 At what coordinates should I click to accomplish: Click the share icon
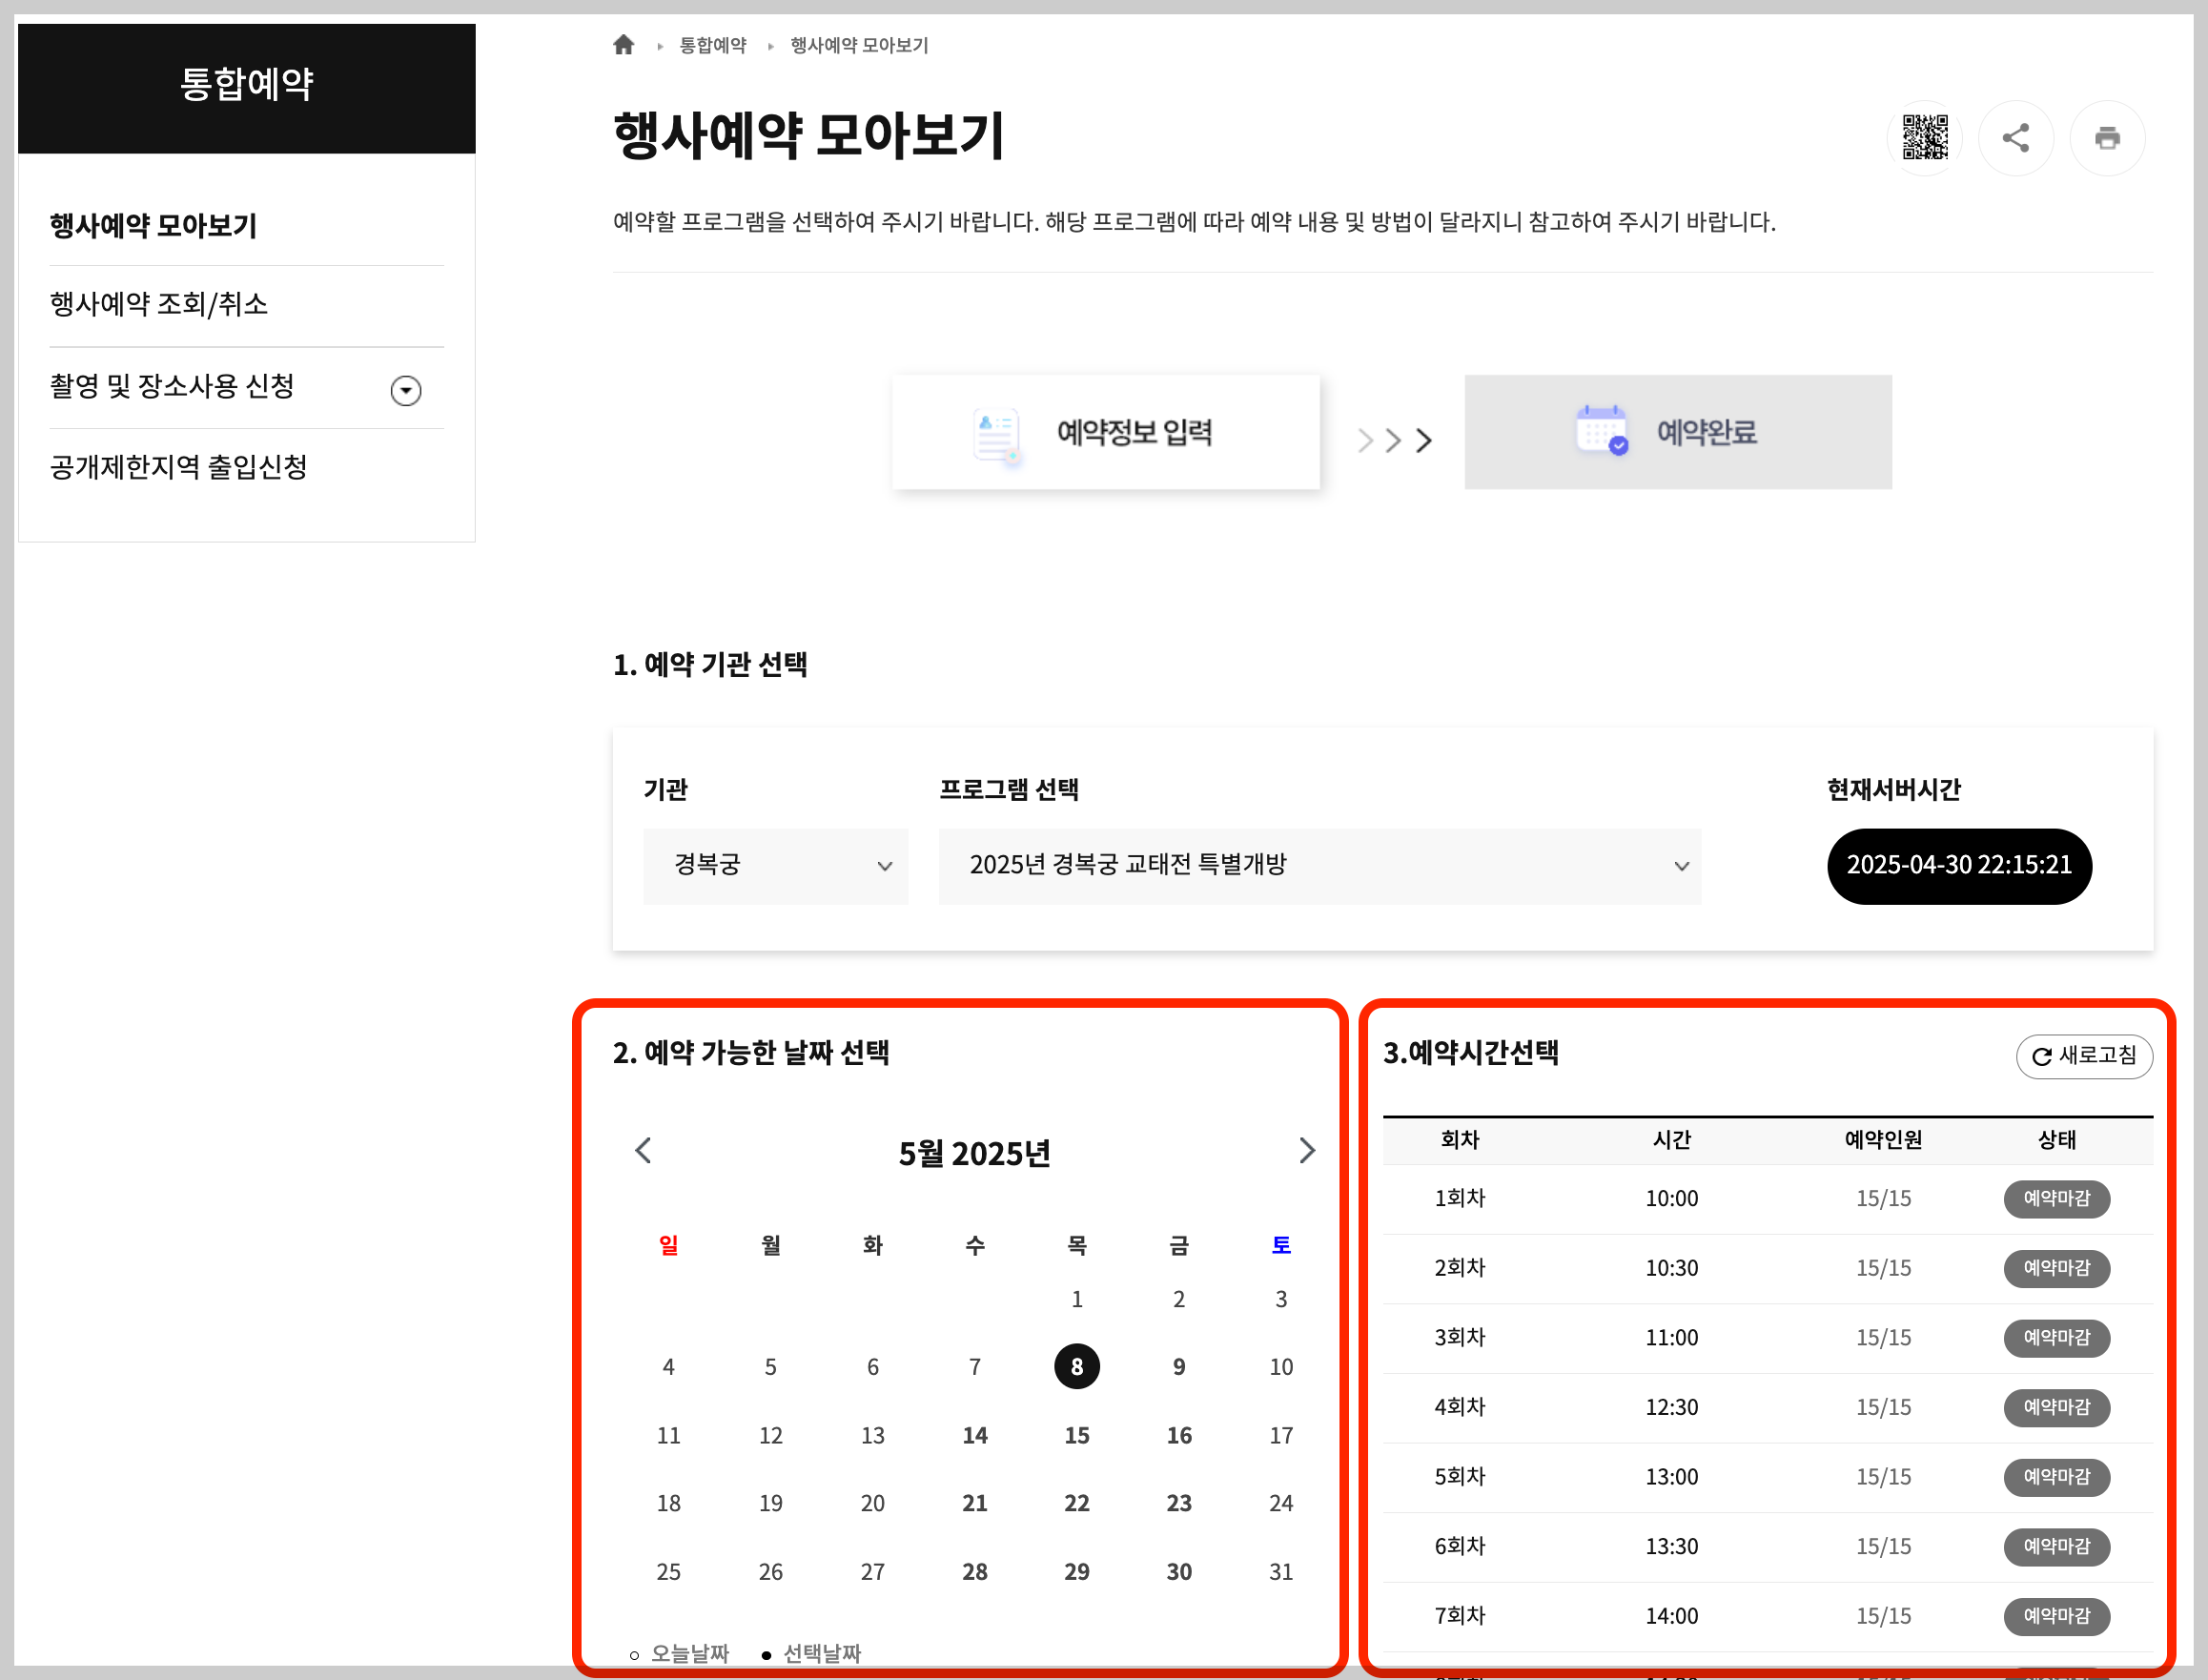click(x=2016, y=138)
